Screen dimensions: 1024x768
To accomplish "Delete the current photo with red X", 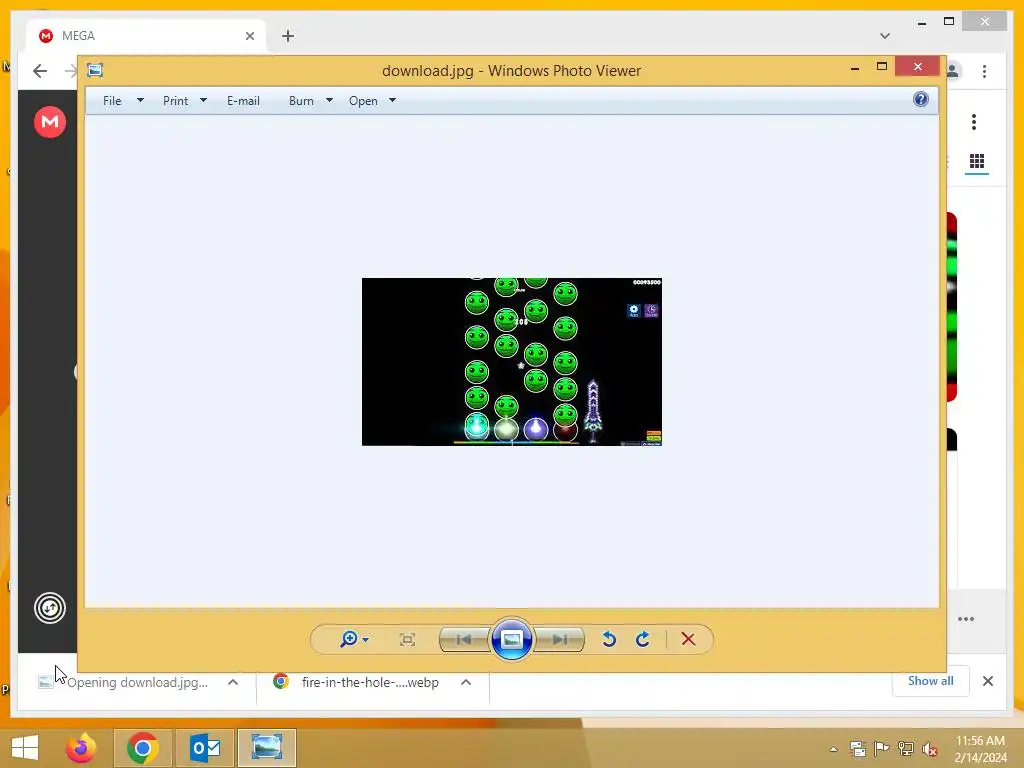I will click(688, 639).
